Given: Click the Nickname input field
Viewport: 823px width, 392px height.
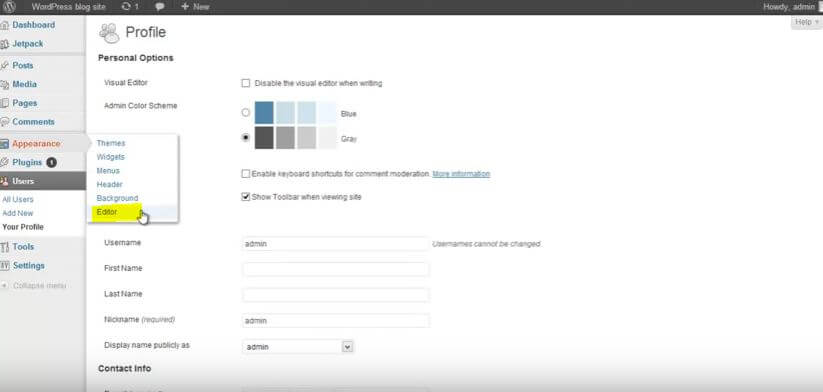Looking at the screenshot, I should point(335,321).
